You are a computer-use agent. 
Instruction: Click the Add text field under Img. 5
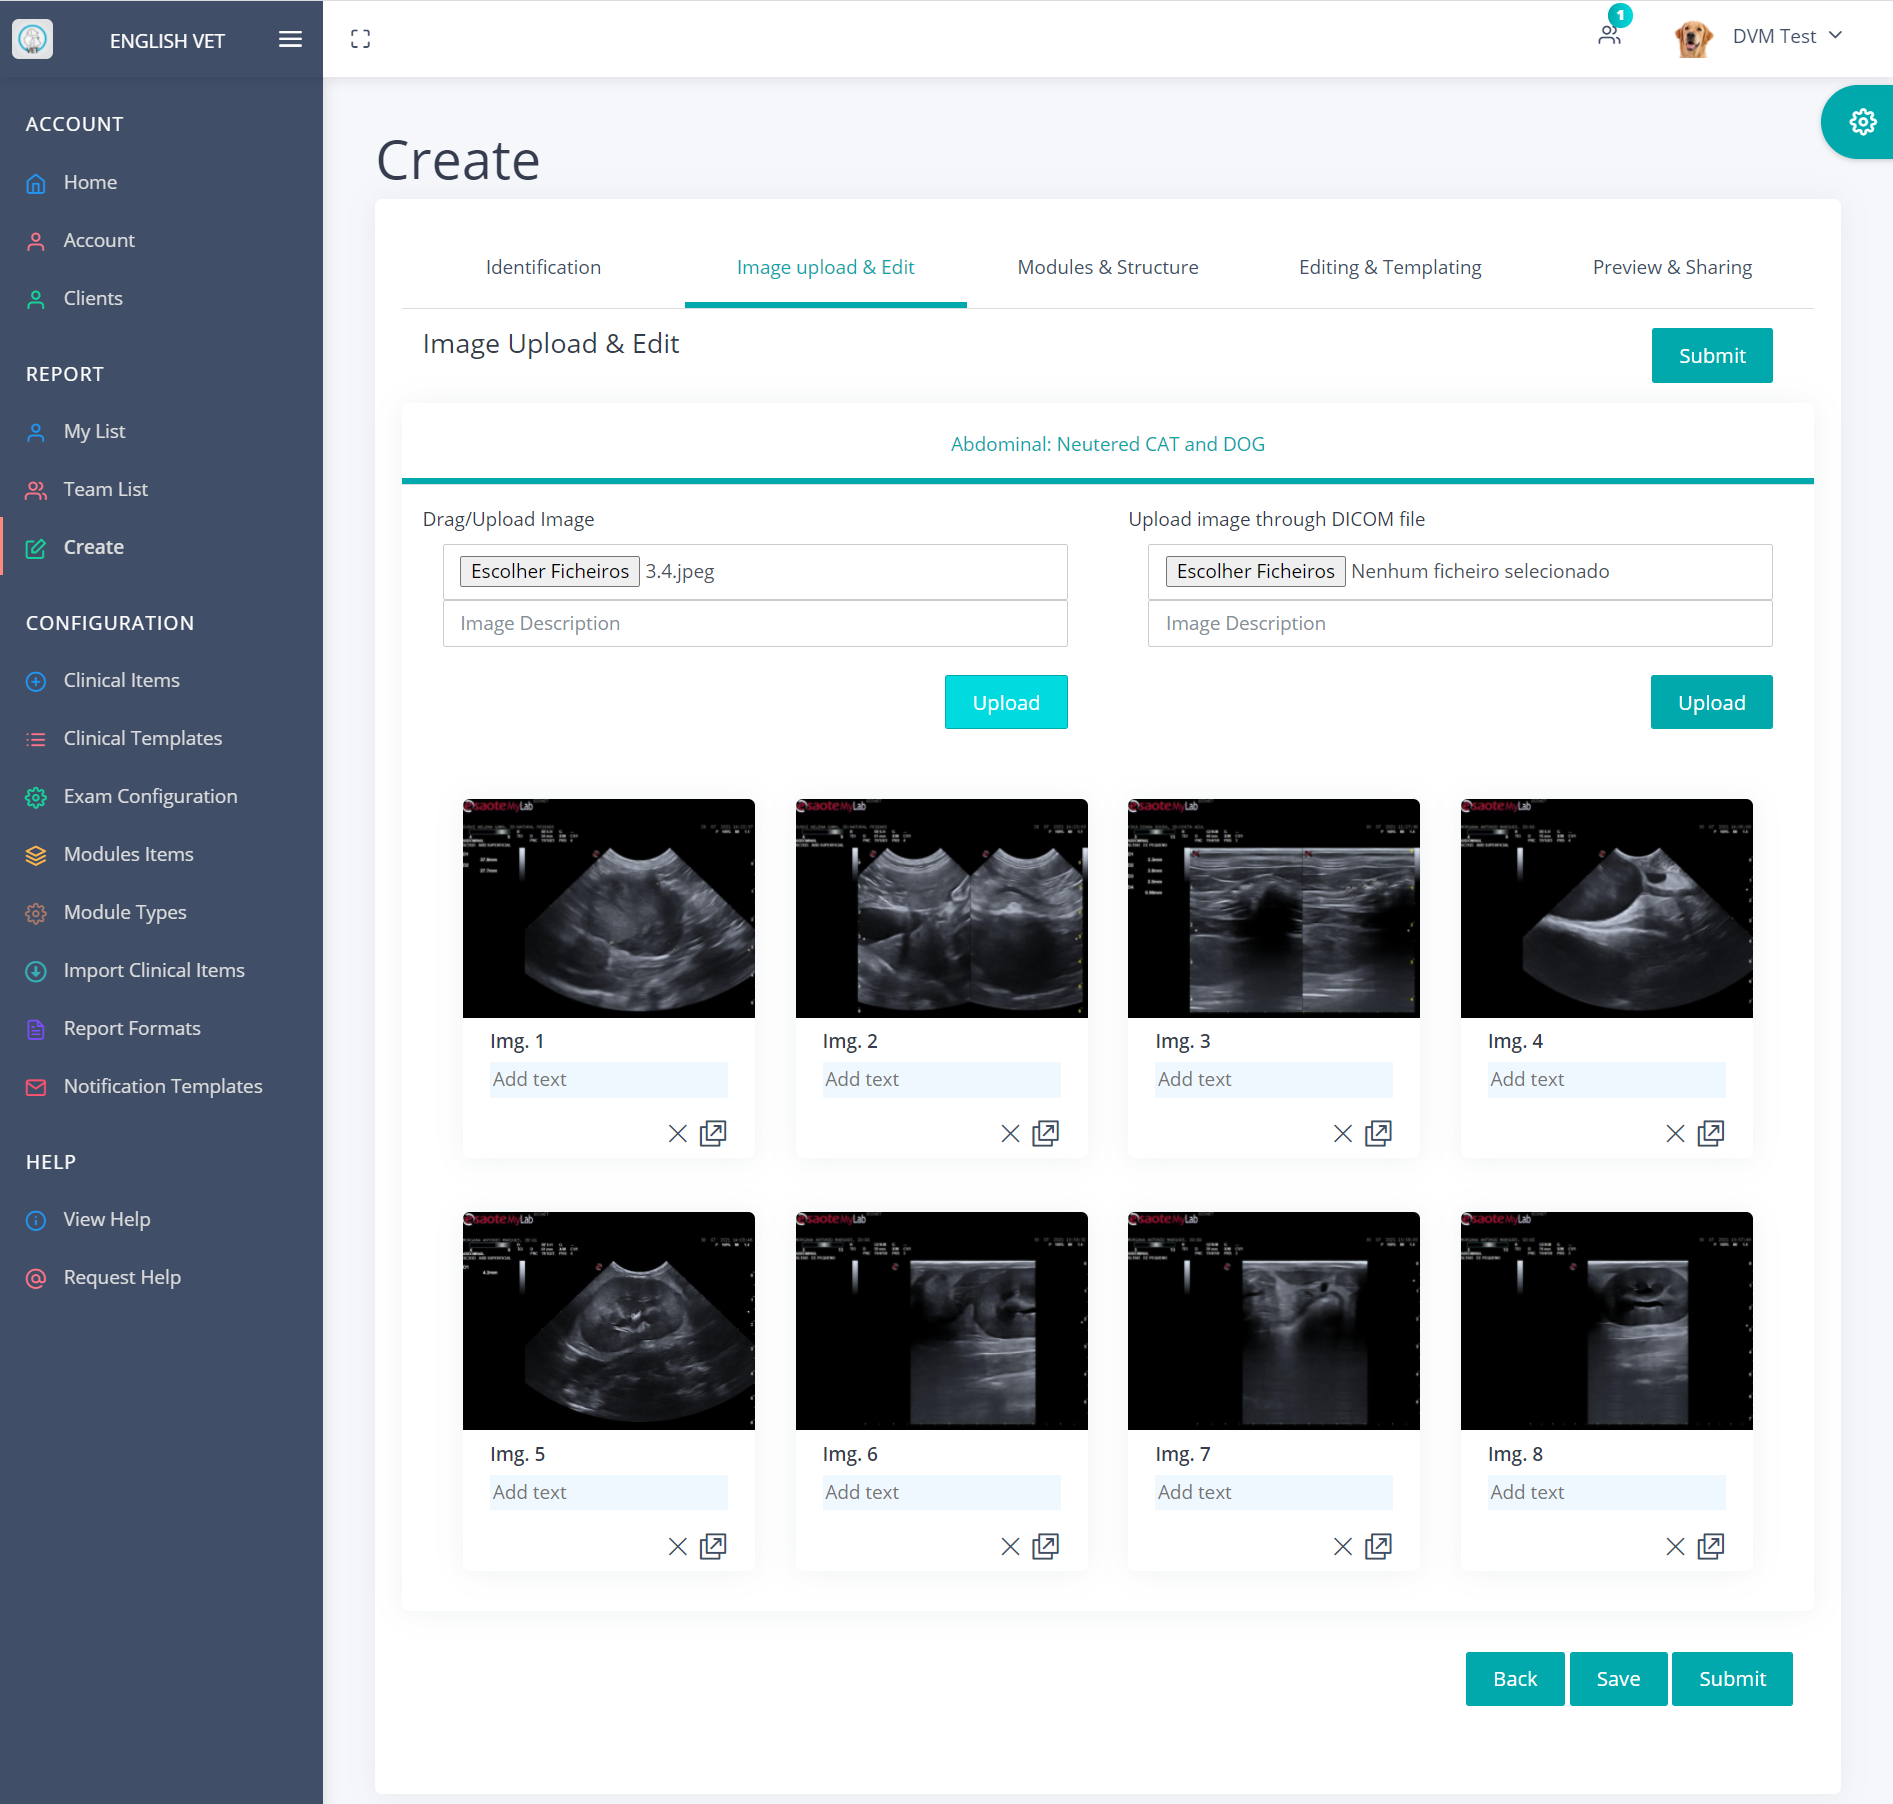(x=608, y=1492)
